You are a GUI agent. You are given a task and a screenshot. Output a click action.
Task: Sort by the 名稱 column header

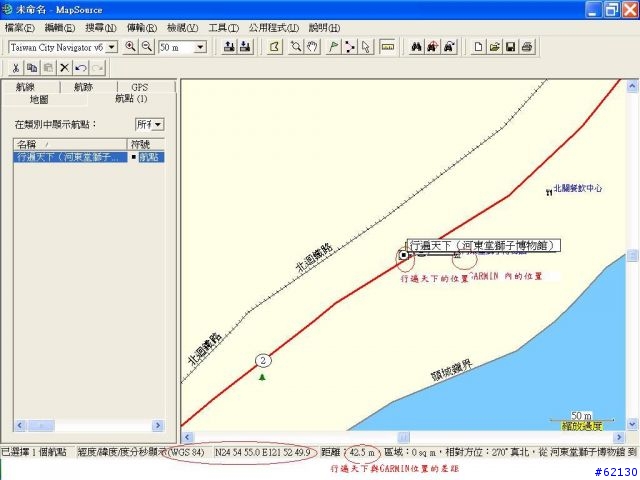pyautogui.click(x=70, y=144)
